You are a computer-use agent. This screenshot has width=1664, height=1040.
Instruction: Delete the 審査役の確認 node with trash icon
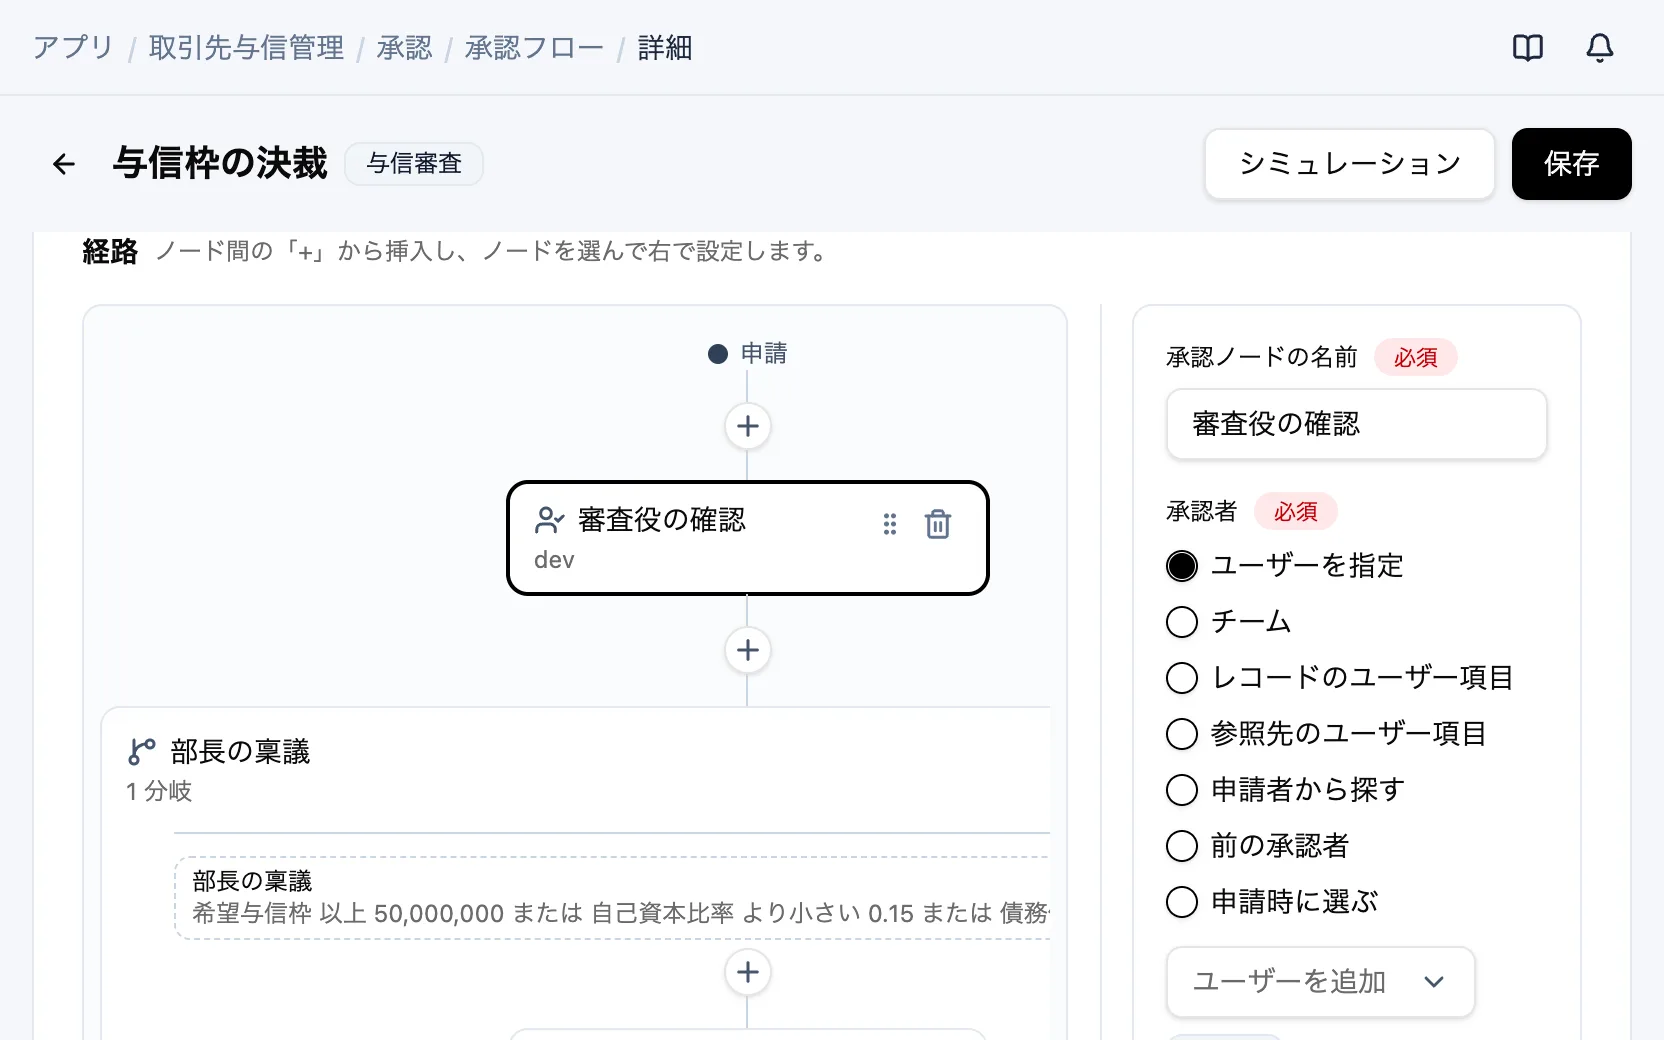pyautogui.click(x=938, y=524)
